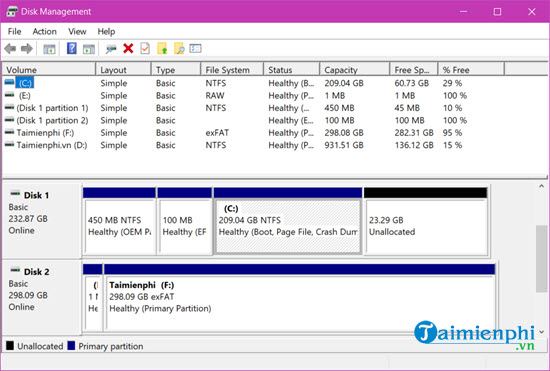
Task: Open the View menu
Action: tap(77, 32)
